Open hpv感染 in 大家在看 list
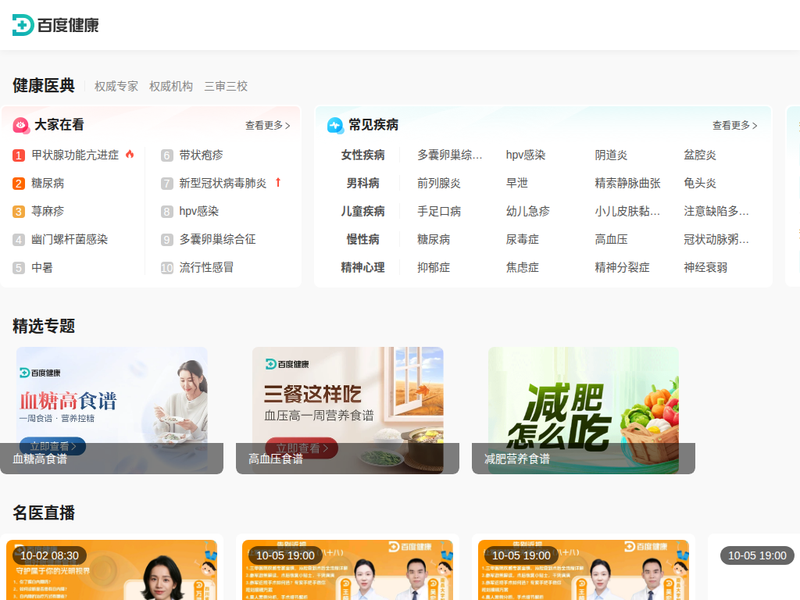Screen dimensions: 800x600 pos(198,211)
